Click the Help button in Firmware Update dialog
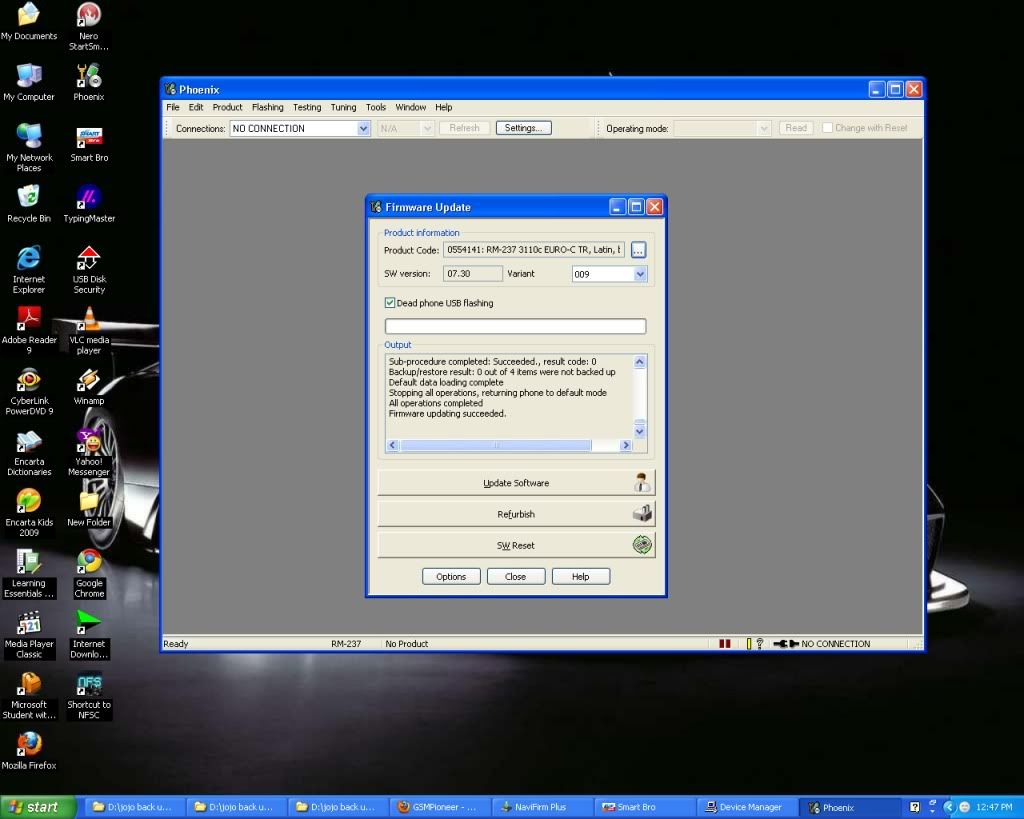Image resolution: width=1024 pixels, height=819 pixels. click(581, 577)
